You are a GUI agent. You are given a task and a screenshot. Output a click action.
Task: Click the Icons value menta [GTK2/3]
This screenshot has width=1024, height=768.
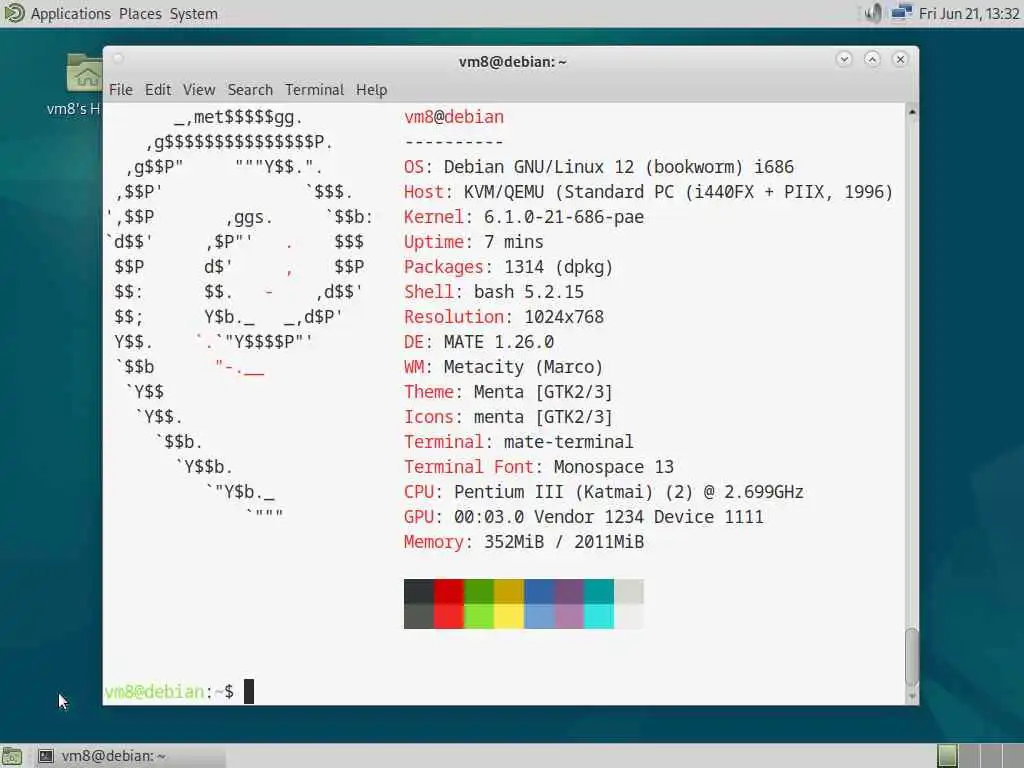[x=543, y=417]
